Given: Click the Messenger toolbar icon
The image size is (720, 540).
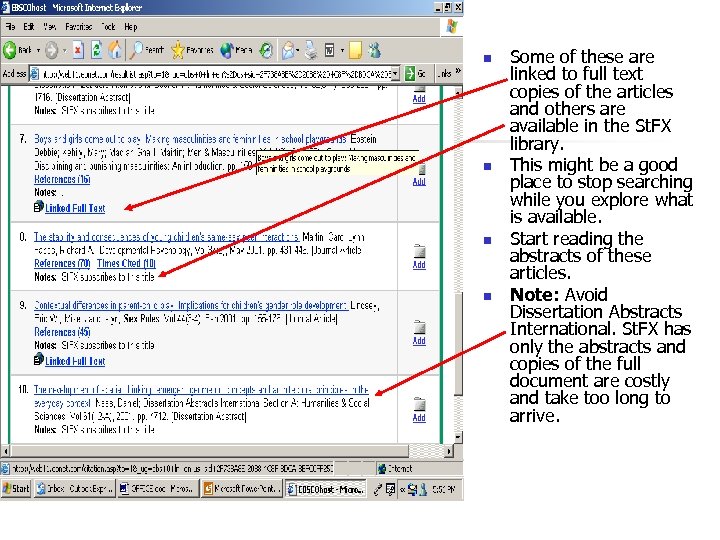Looking at the screenshot, I should pos(375,50).
